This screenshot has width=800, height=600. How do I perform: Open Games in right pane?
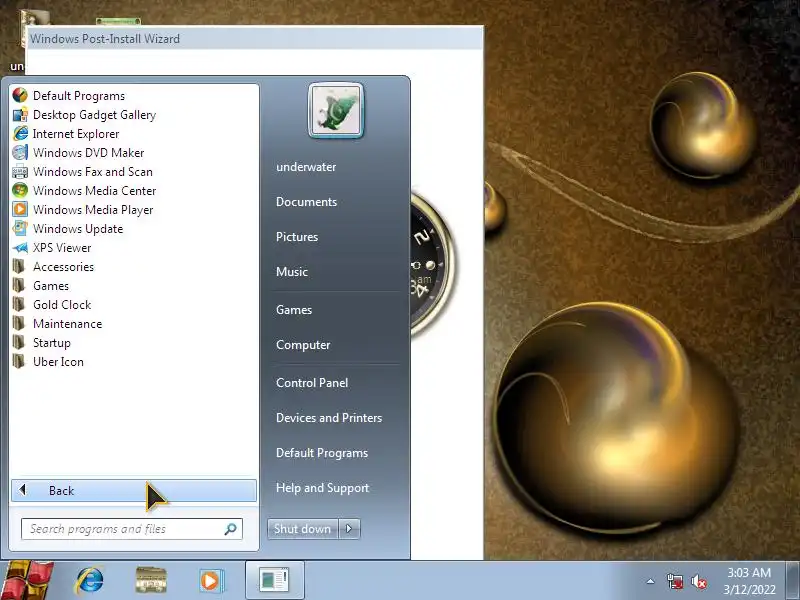click(x=294, y=310)
